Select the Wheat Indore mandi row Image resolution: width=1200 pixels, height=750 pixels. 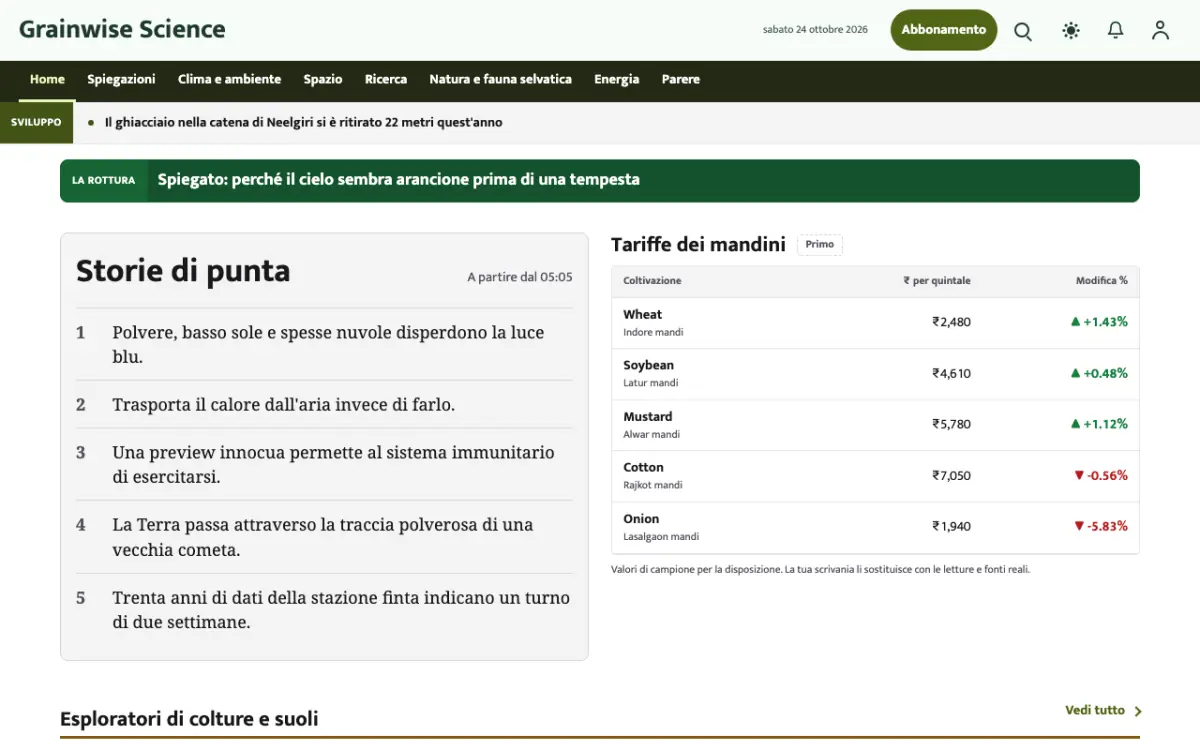click(x=875, y=323)
